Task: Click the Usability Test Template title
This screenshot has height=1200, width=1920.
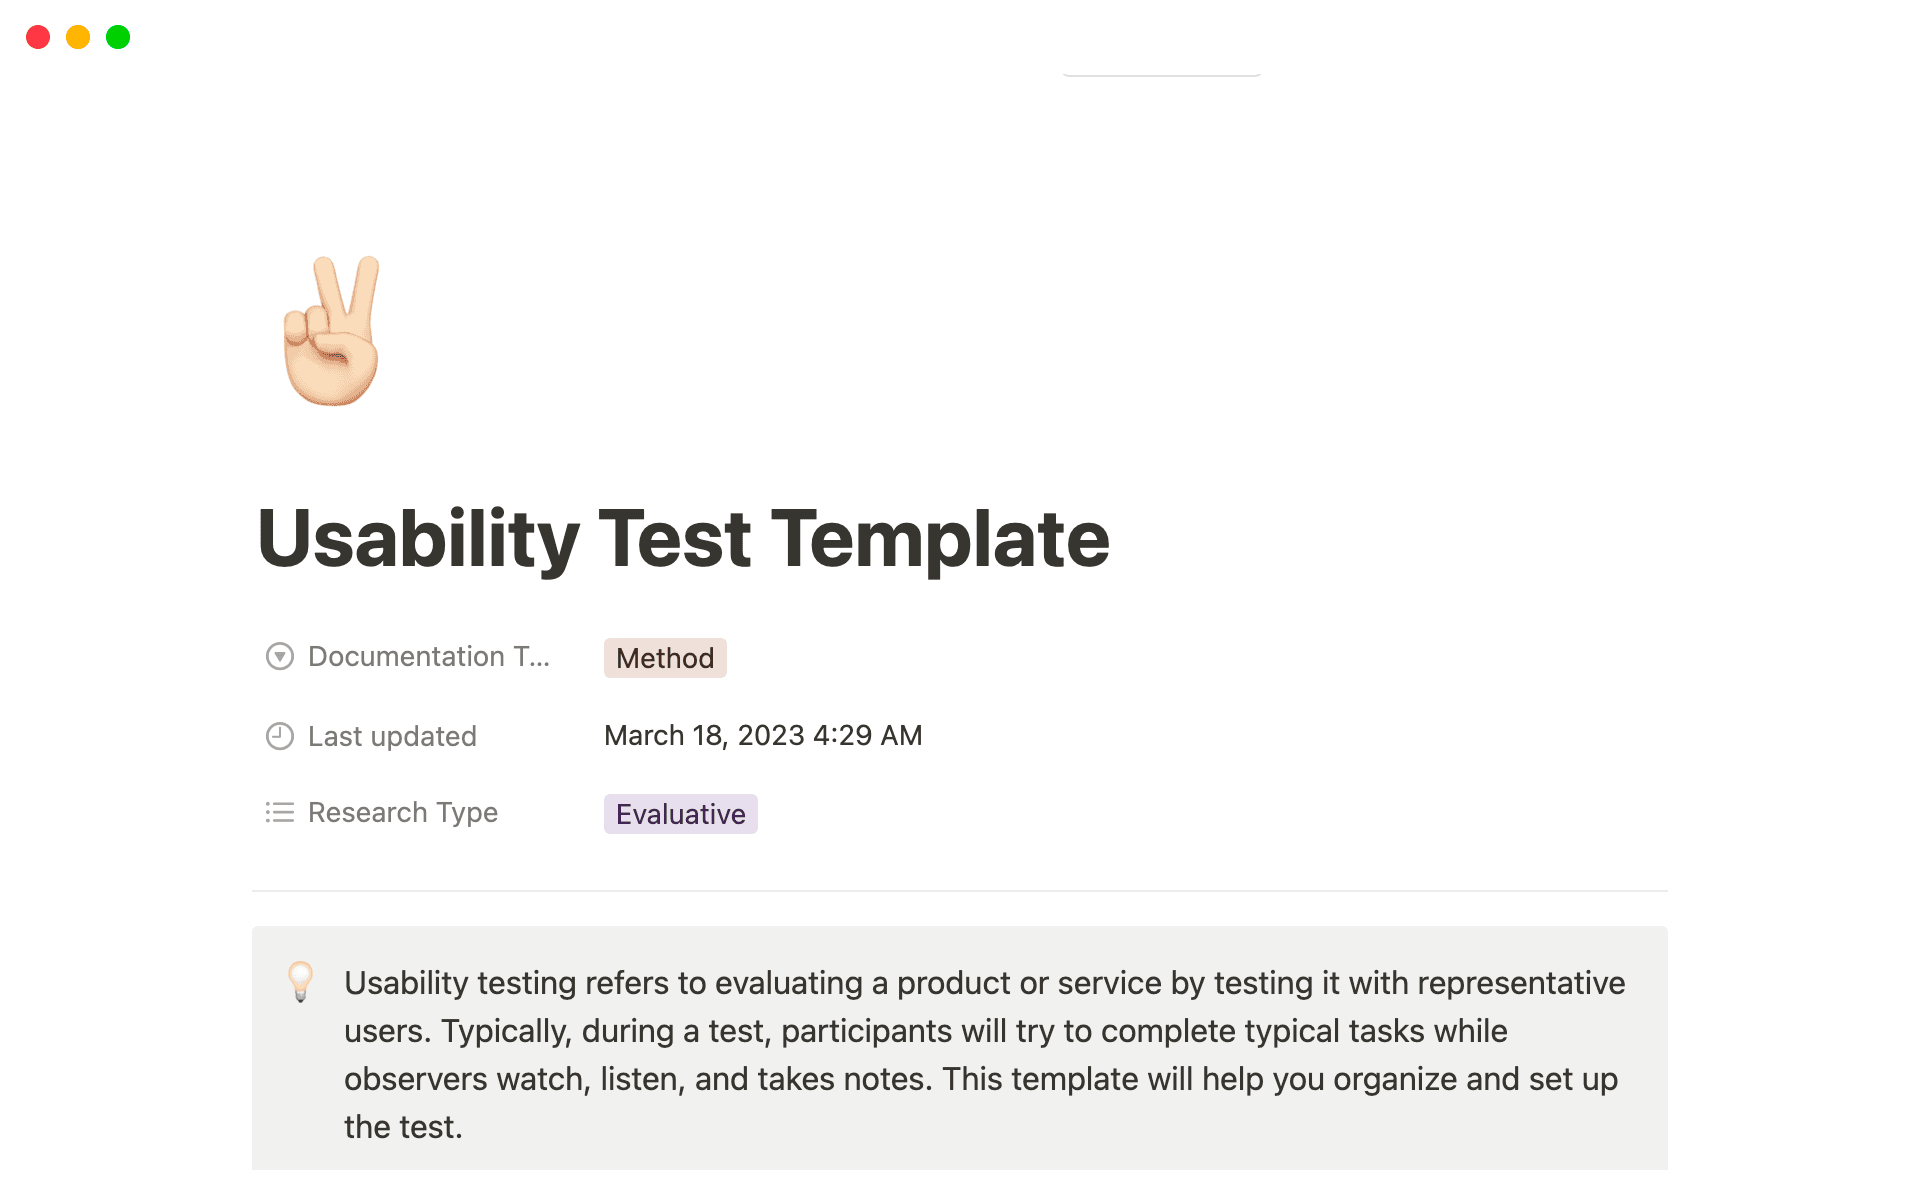Action: (x=683, y=539)
